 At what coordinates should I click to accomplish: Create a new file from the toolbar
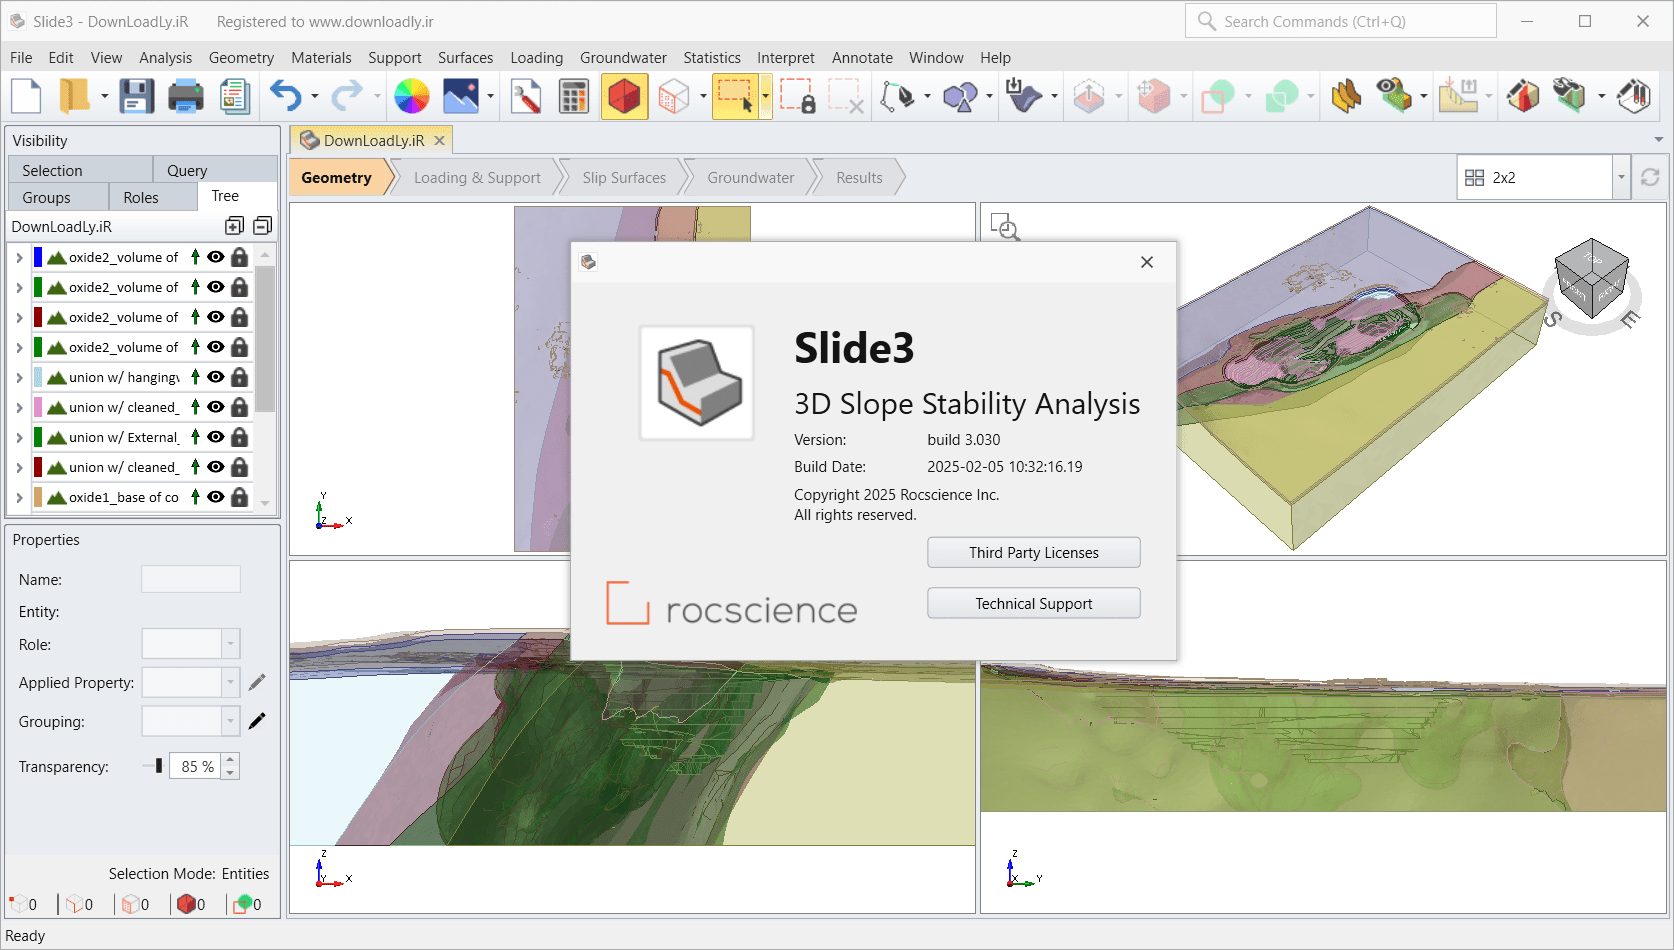pyautogui.click(x=26, y=97)
